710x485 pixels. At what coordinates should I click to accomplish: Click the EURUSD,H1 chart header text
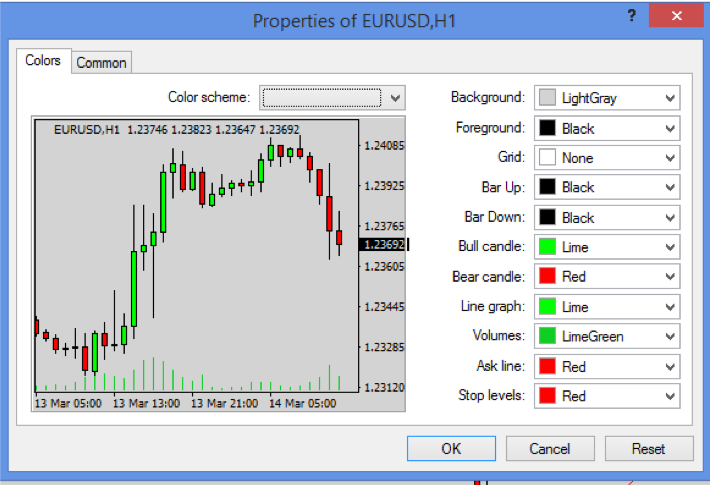177,130
